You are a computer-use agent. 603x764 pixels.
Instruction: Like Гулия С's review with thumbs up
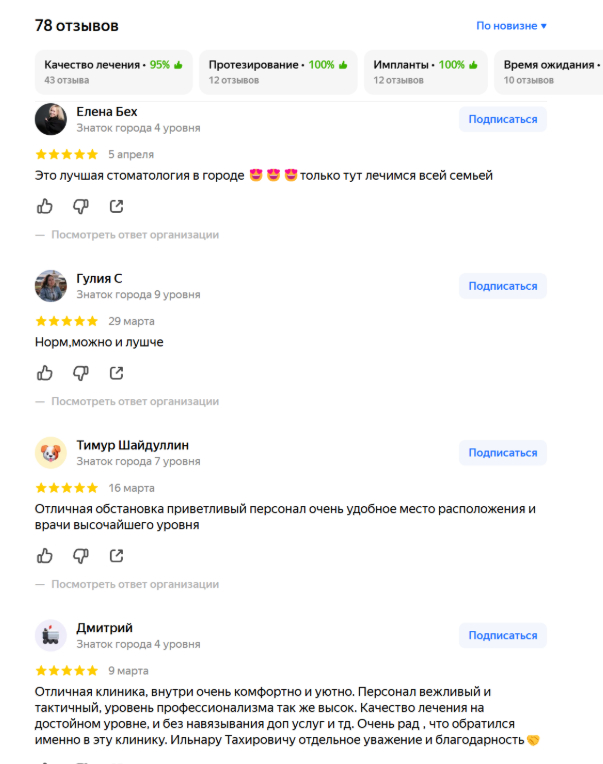coord(45,373)
